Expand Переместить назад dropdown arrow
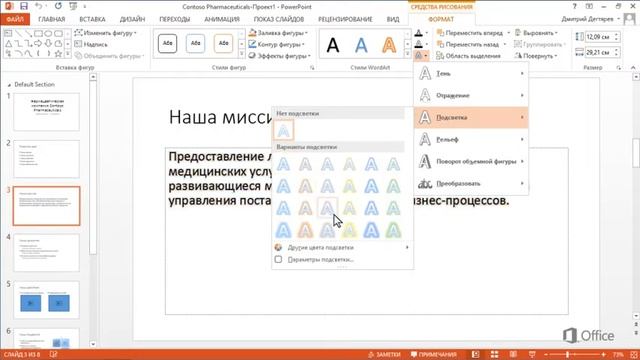640x360 pixels. (505, 44)
